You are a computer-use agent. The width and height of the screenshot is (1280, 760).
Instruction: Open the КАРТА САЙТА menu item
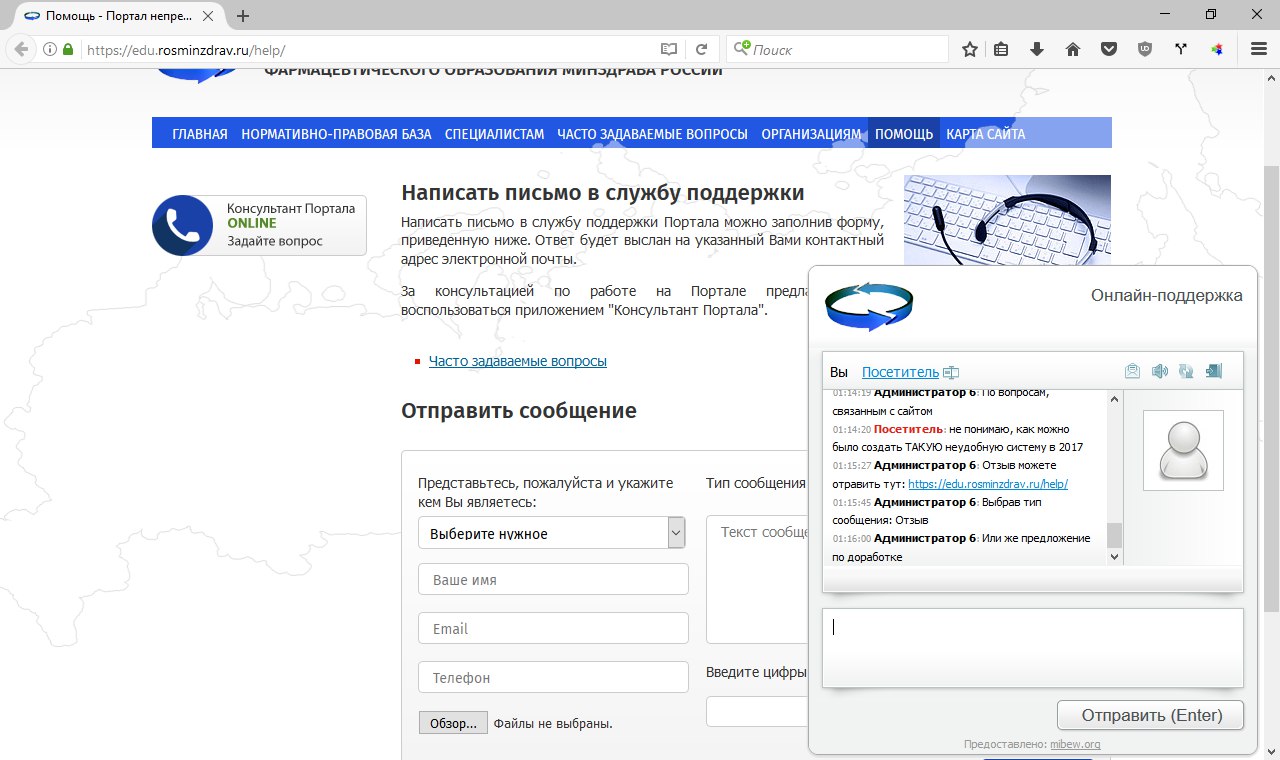coord(986,134)
